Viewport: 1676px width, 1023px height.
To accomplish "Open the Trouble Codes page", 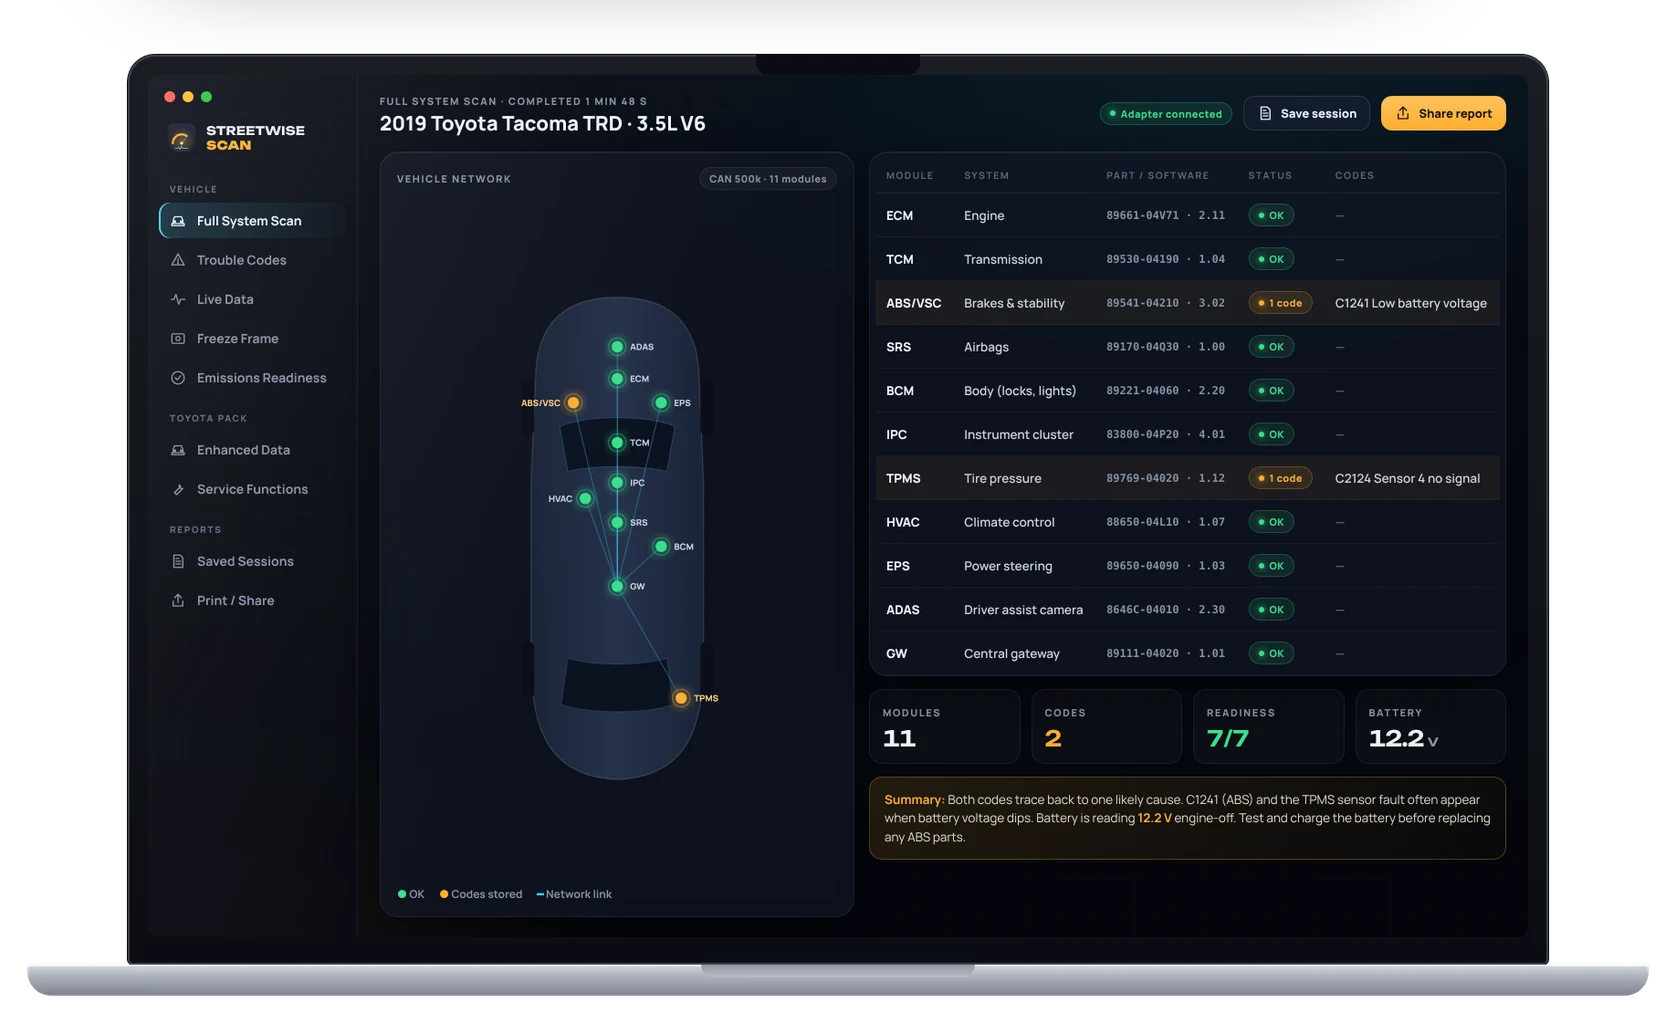I will click(x=252, y=260).
